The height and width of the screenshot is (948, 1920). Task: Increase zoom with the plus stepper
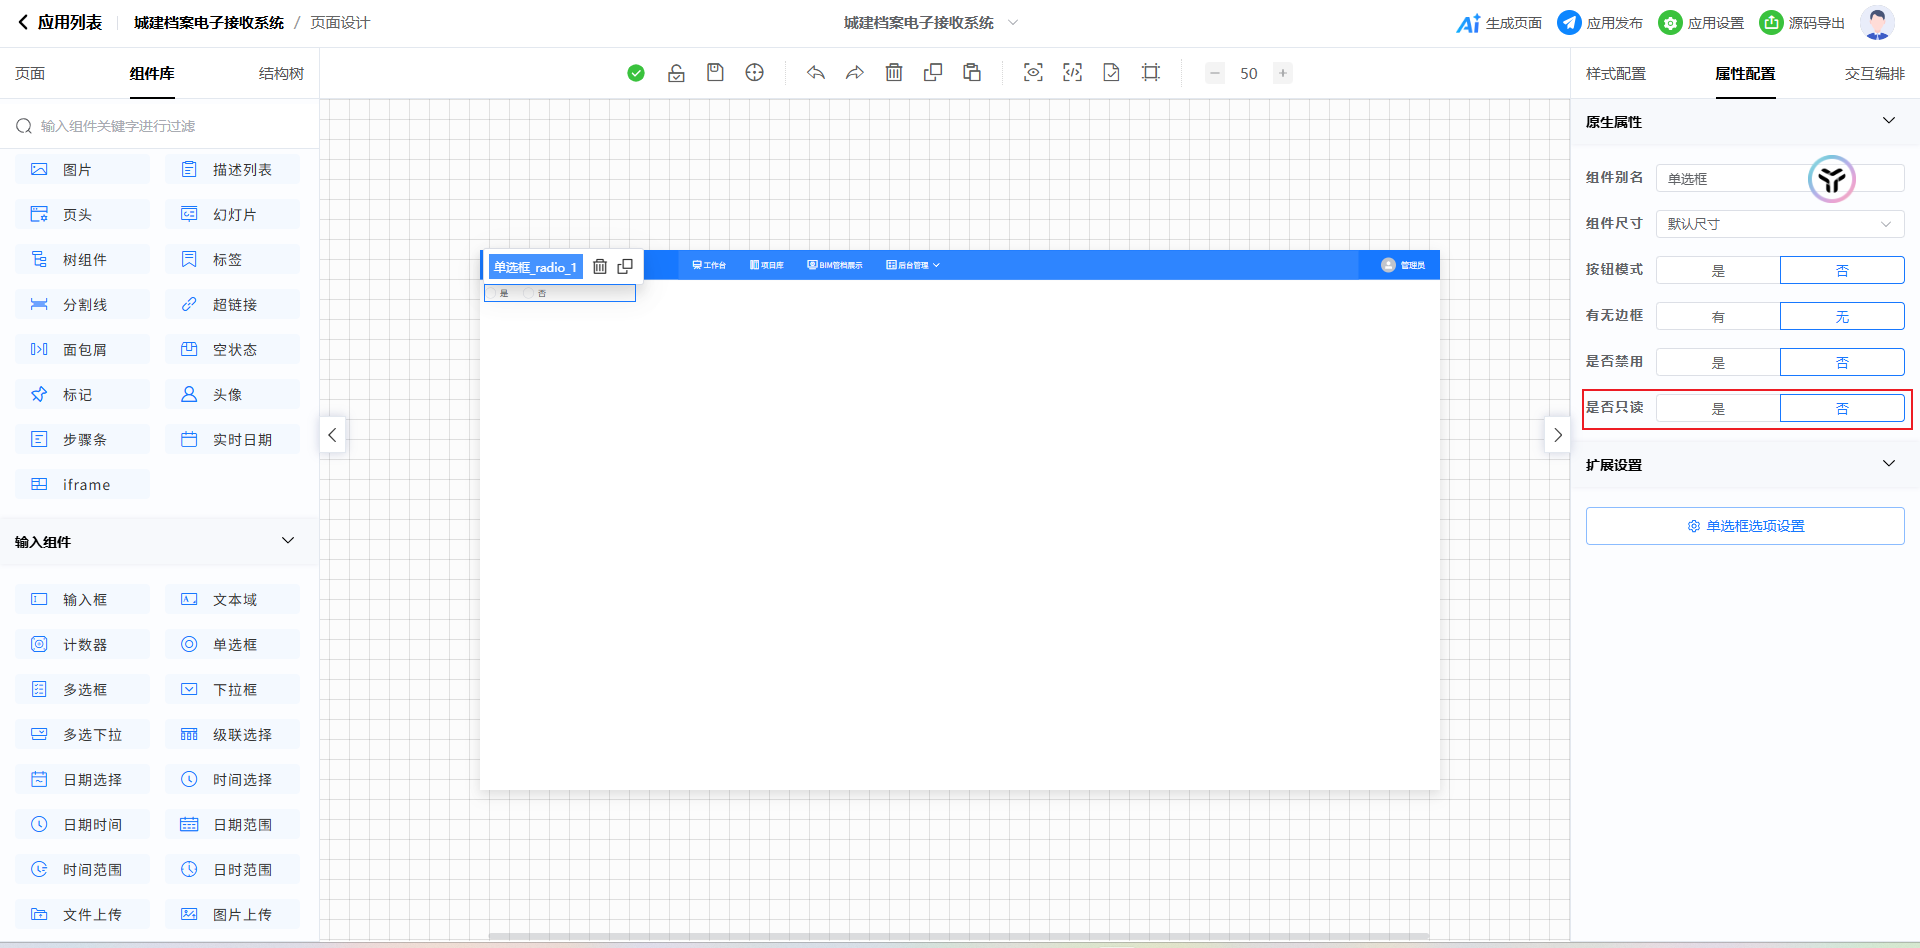click(x=1283, y=73)
